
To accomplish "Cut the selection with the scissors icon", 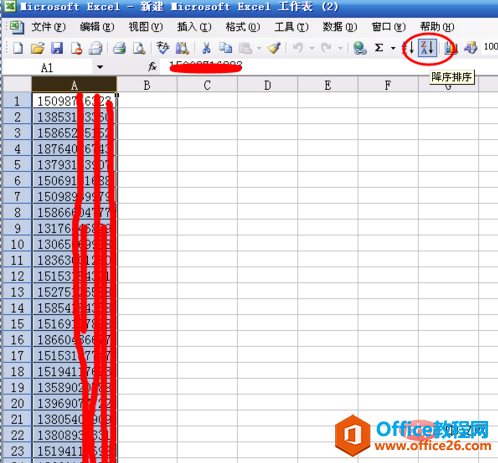I will (x=206, y=48).
